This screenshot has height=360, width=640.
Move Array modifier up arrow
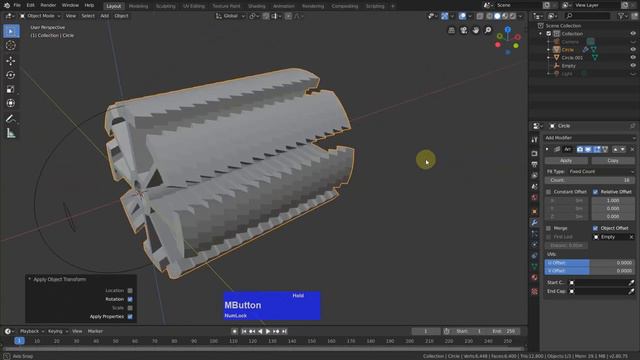(x=616, y=149)
